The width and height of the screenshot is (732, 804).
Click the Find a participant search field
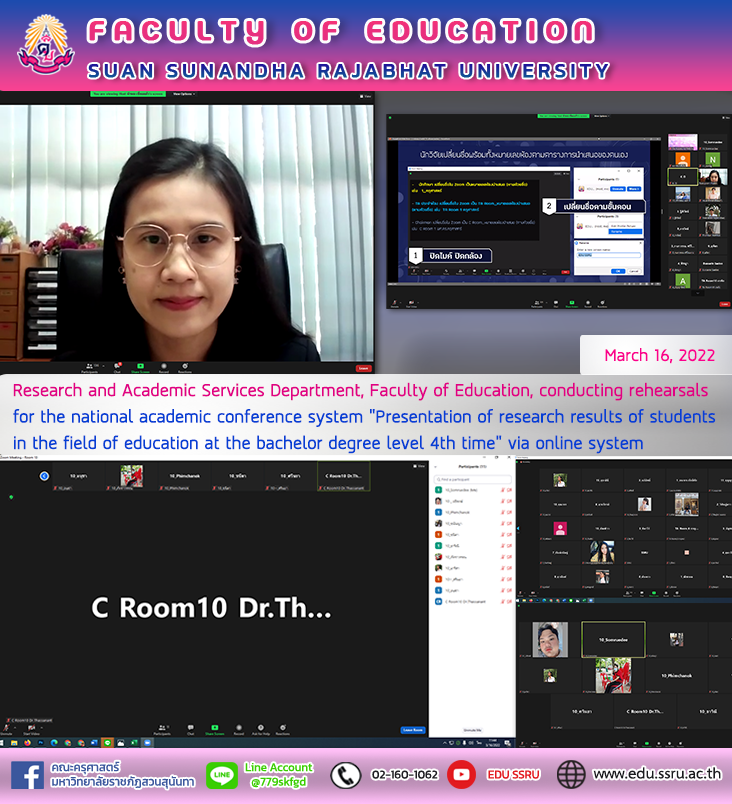pos(473,480)
